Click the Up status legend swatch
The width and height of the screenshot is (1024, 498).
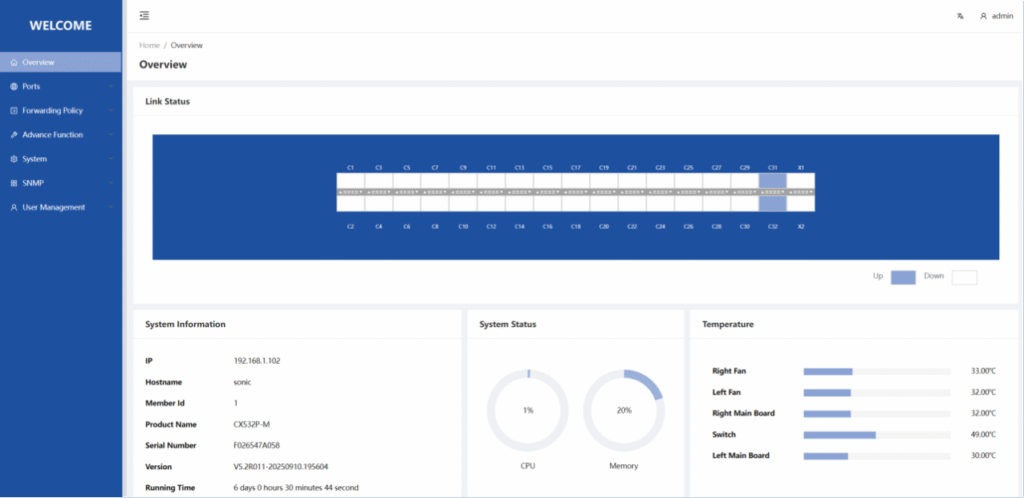tap(903, 277)
